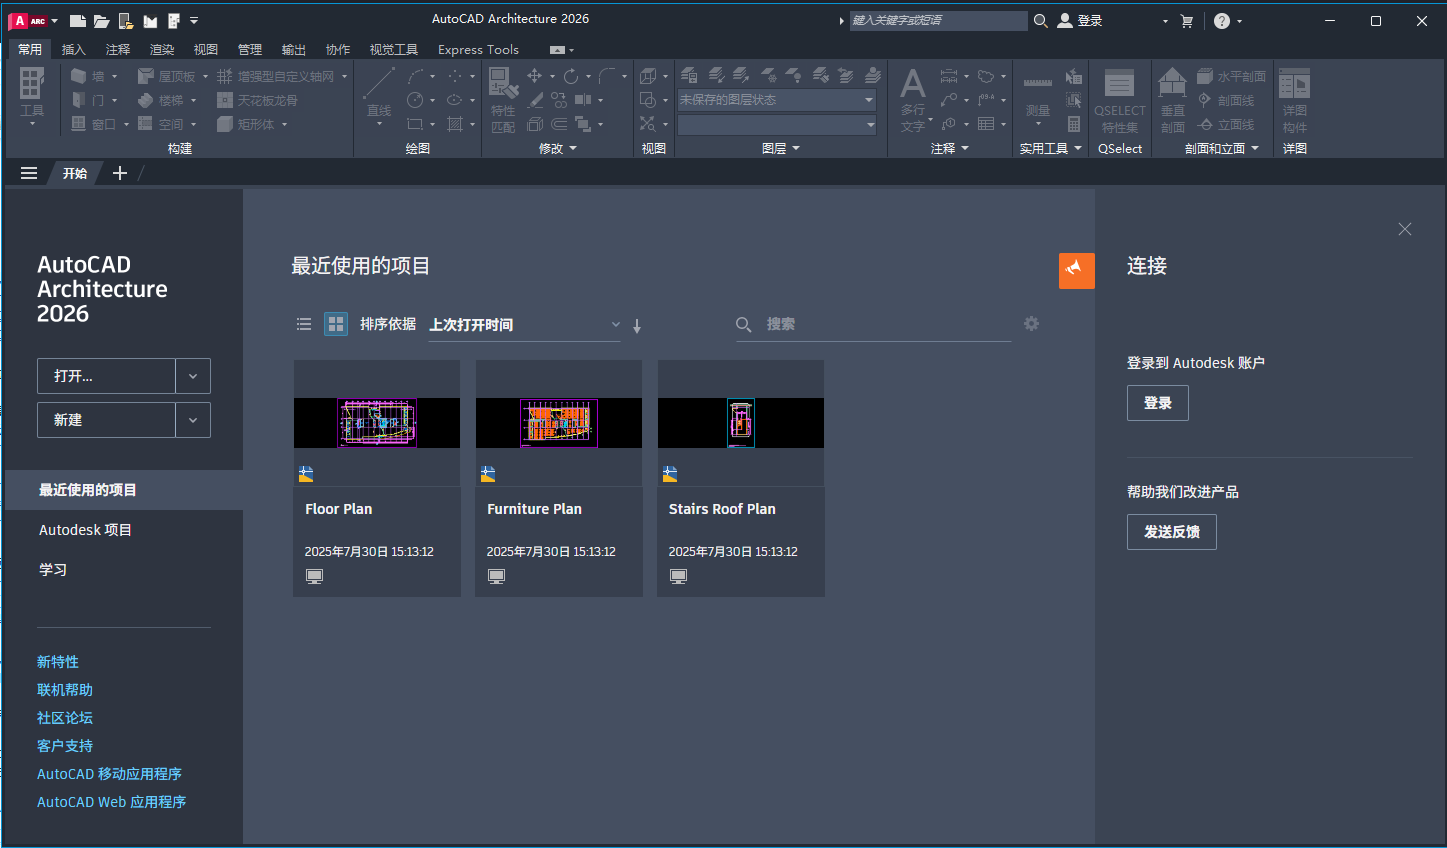Toggle the sort direction arrow
Viewport: 1447px width, 848px height.
point(637,324)
